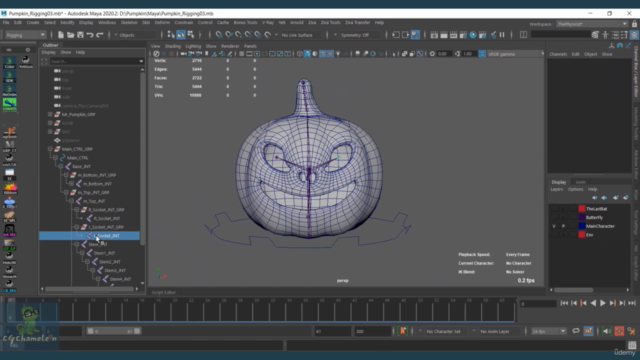The width and height of the screenshot is (640, 360).
Task: Toggle viewport grid icon
Action: pos(241,54)
